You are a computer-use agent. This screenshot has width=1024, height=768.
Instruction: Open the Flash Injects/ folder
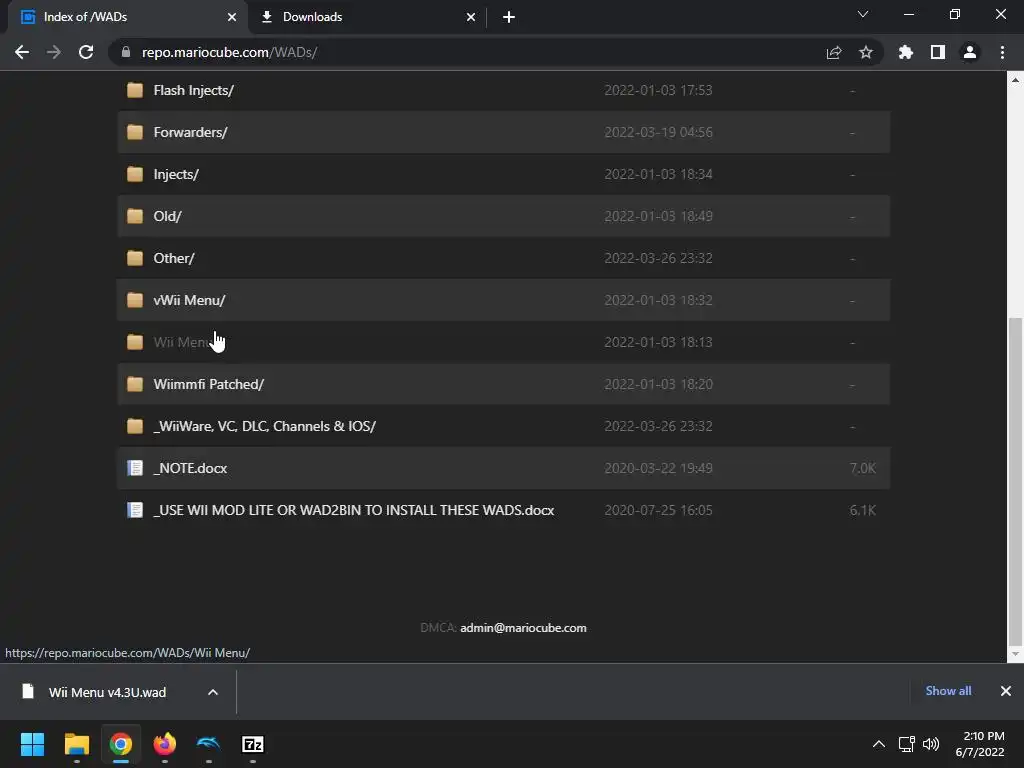(193, 90)
